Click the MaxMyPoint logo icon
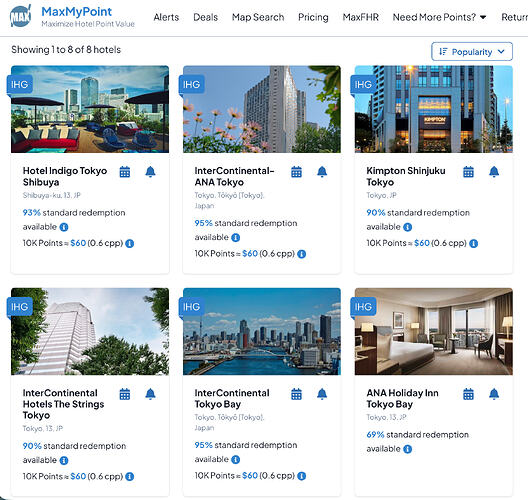The image size is (528, 500). pos(21,15)
